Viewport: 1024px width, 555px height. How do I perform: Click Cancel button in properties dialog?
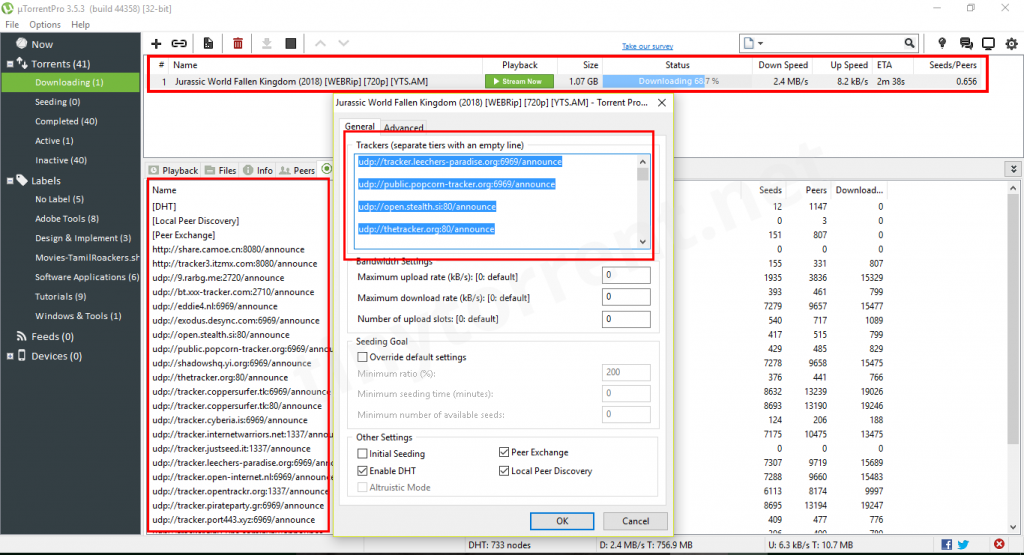pyautogui.click(x=635, y=521)
